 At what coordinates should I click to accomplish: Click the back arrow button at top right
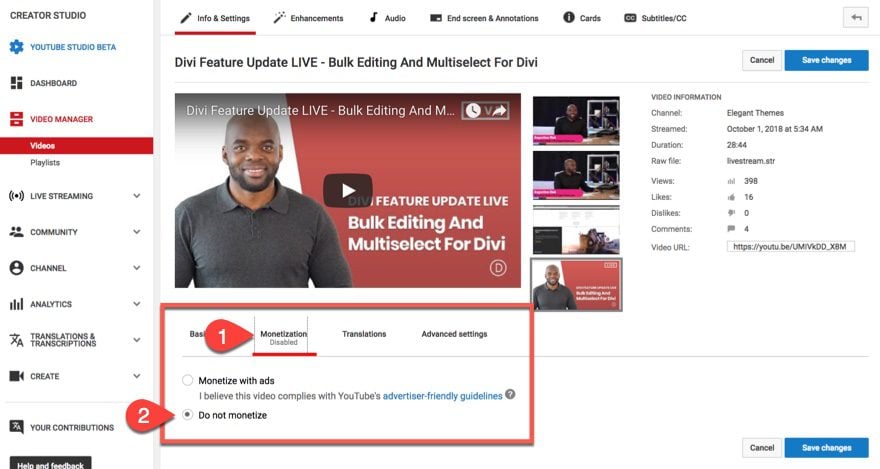tap(856, 17)
